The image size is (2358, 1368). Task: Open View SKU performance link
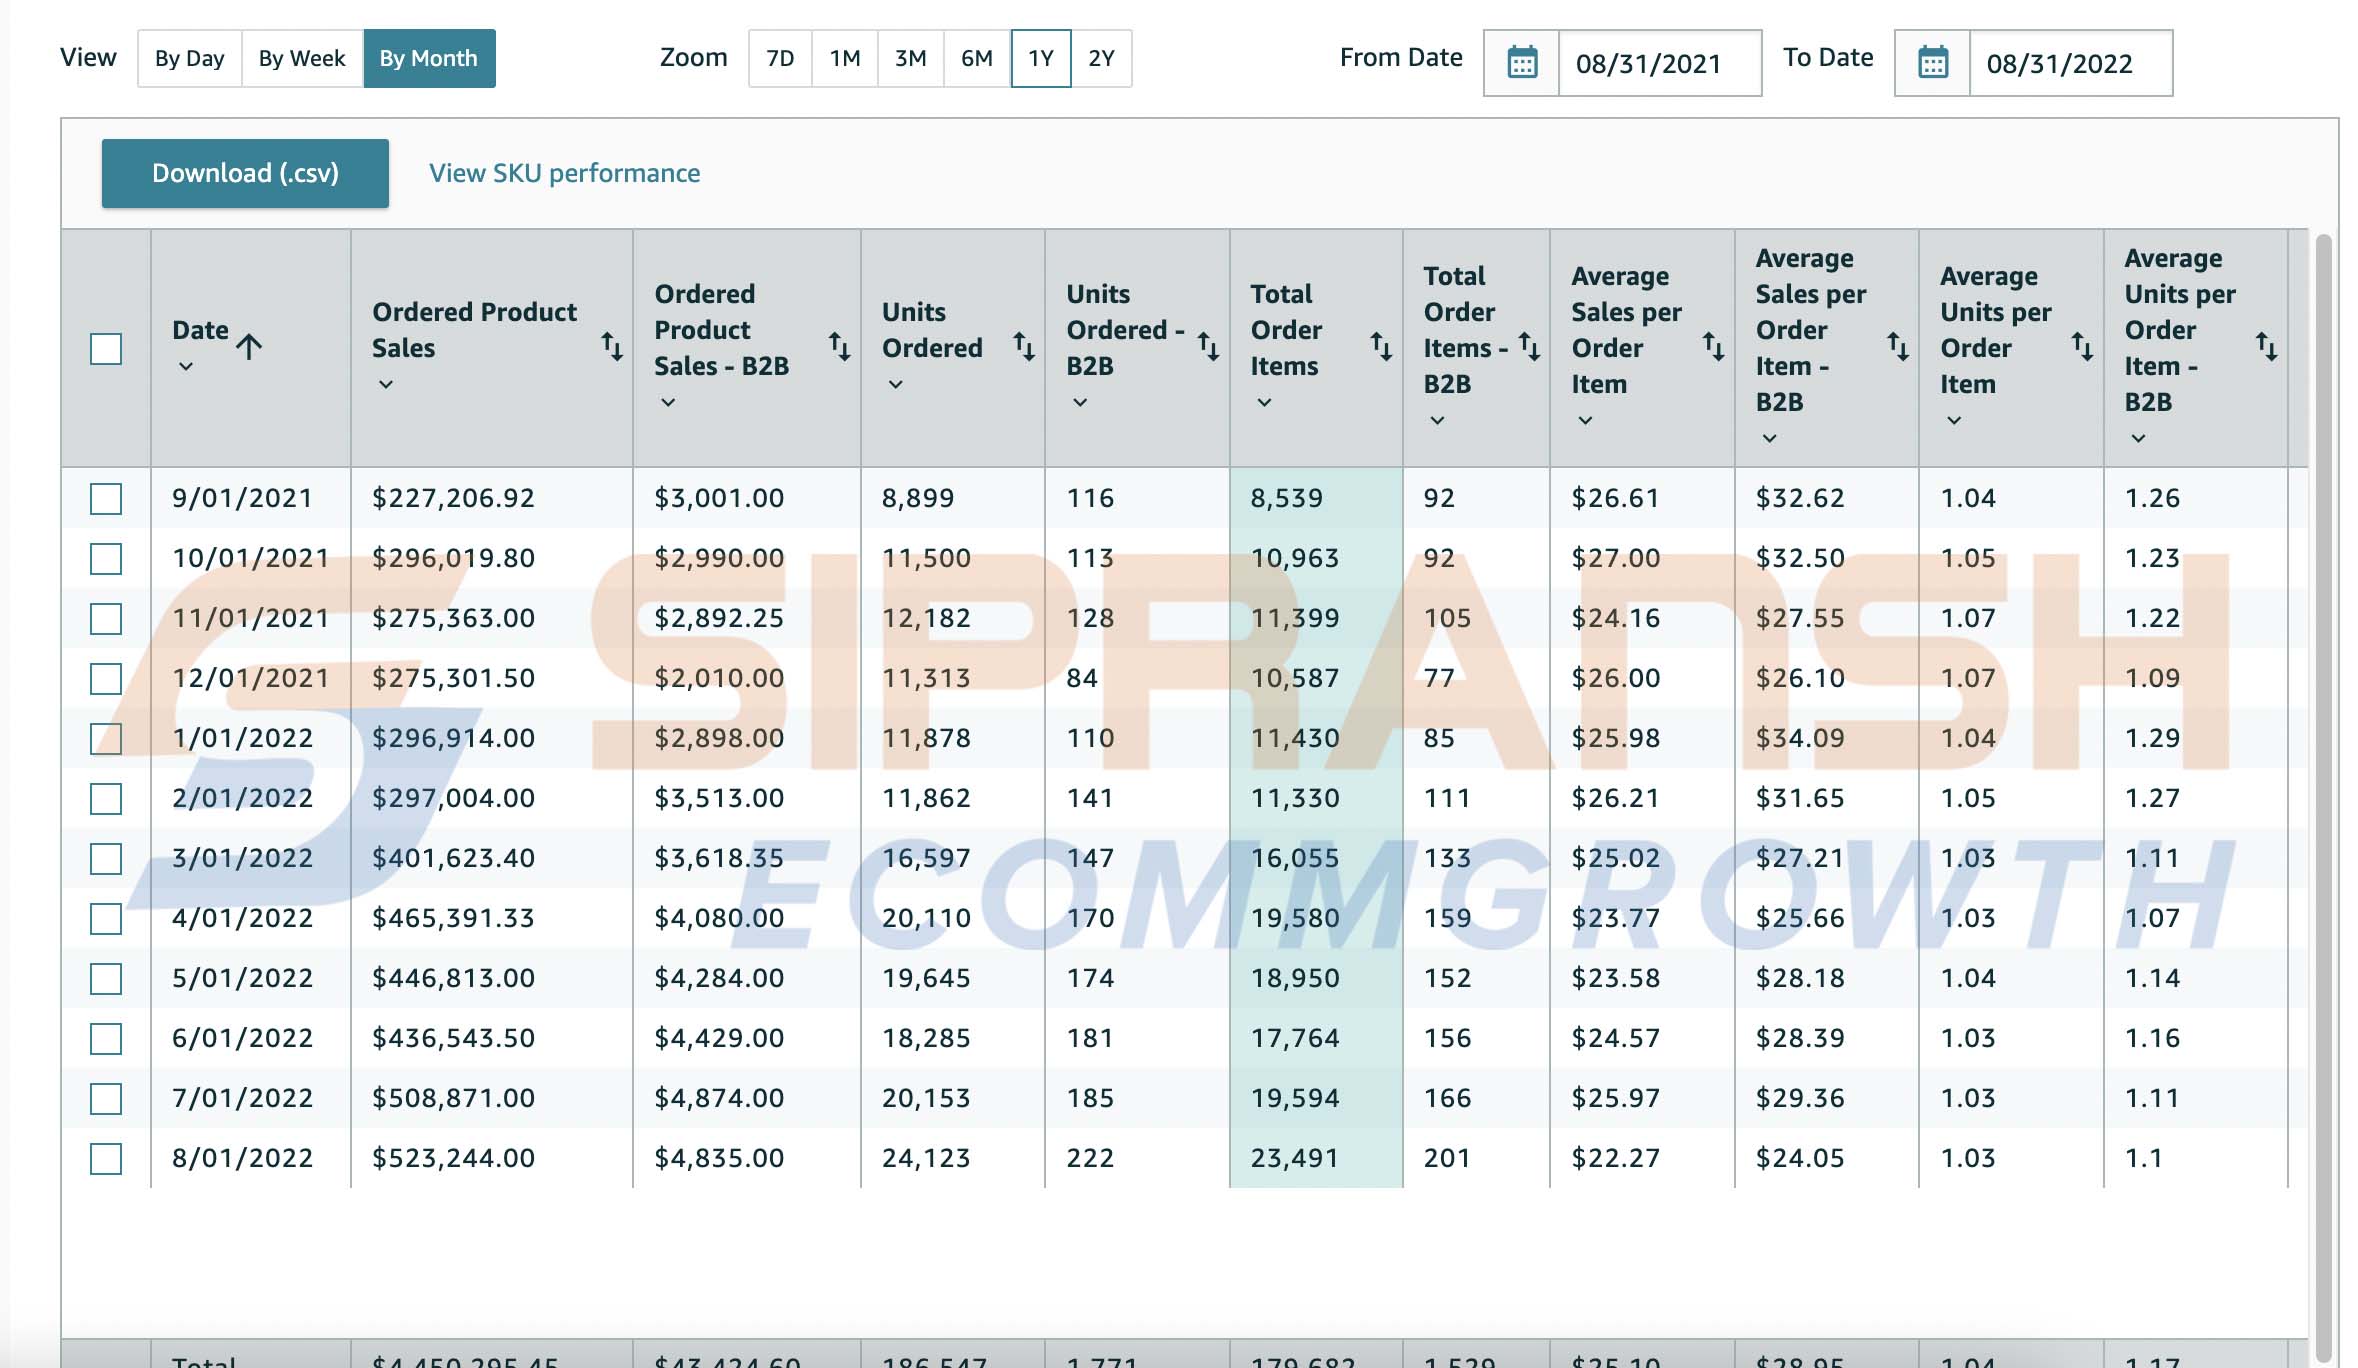(564, 173)
